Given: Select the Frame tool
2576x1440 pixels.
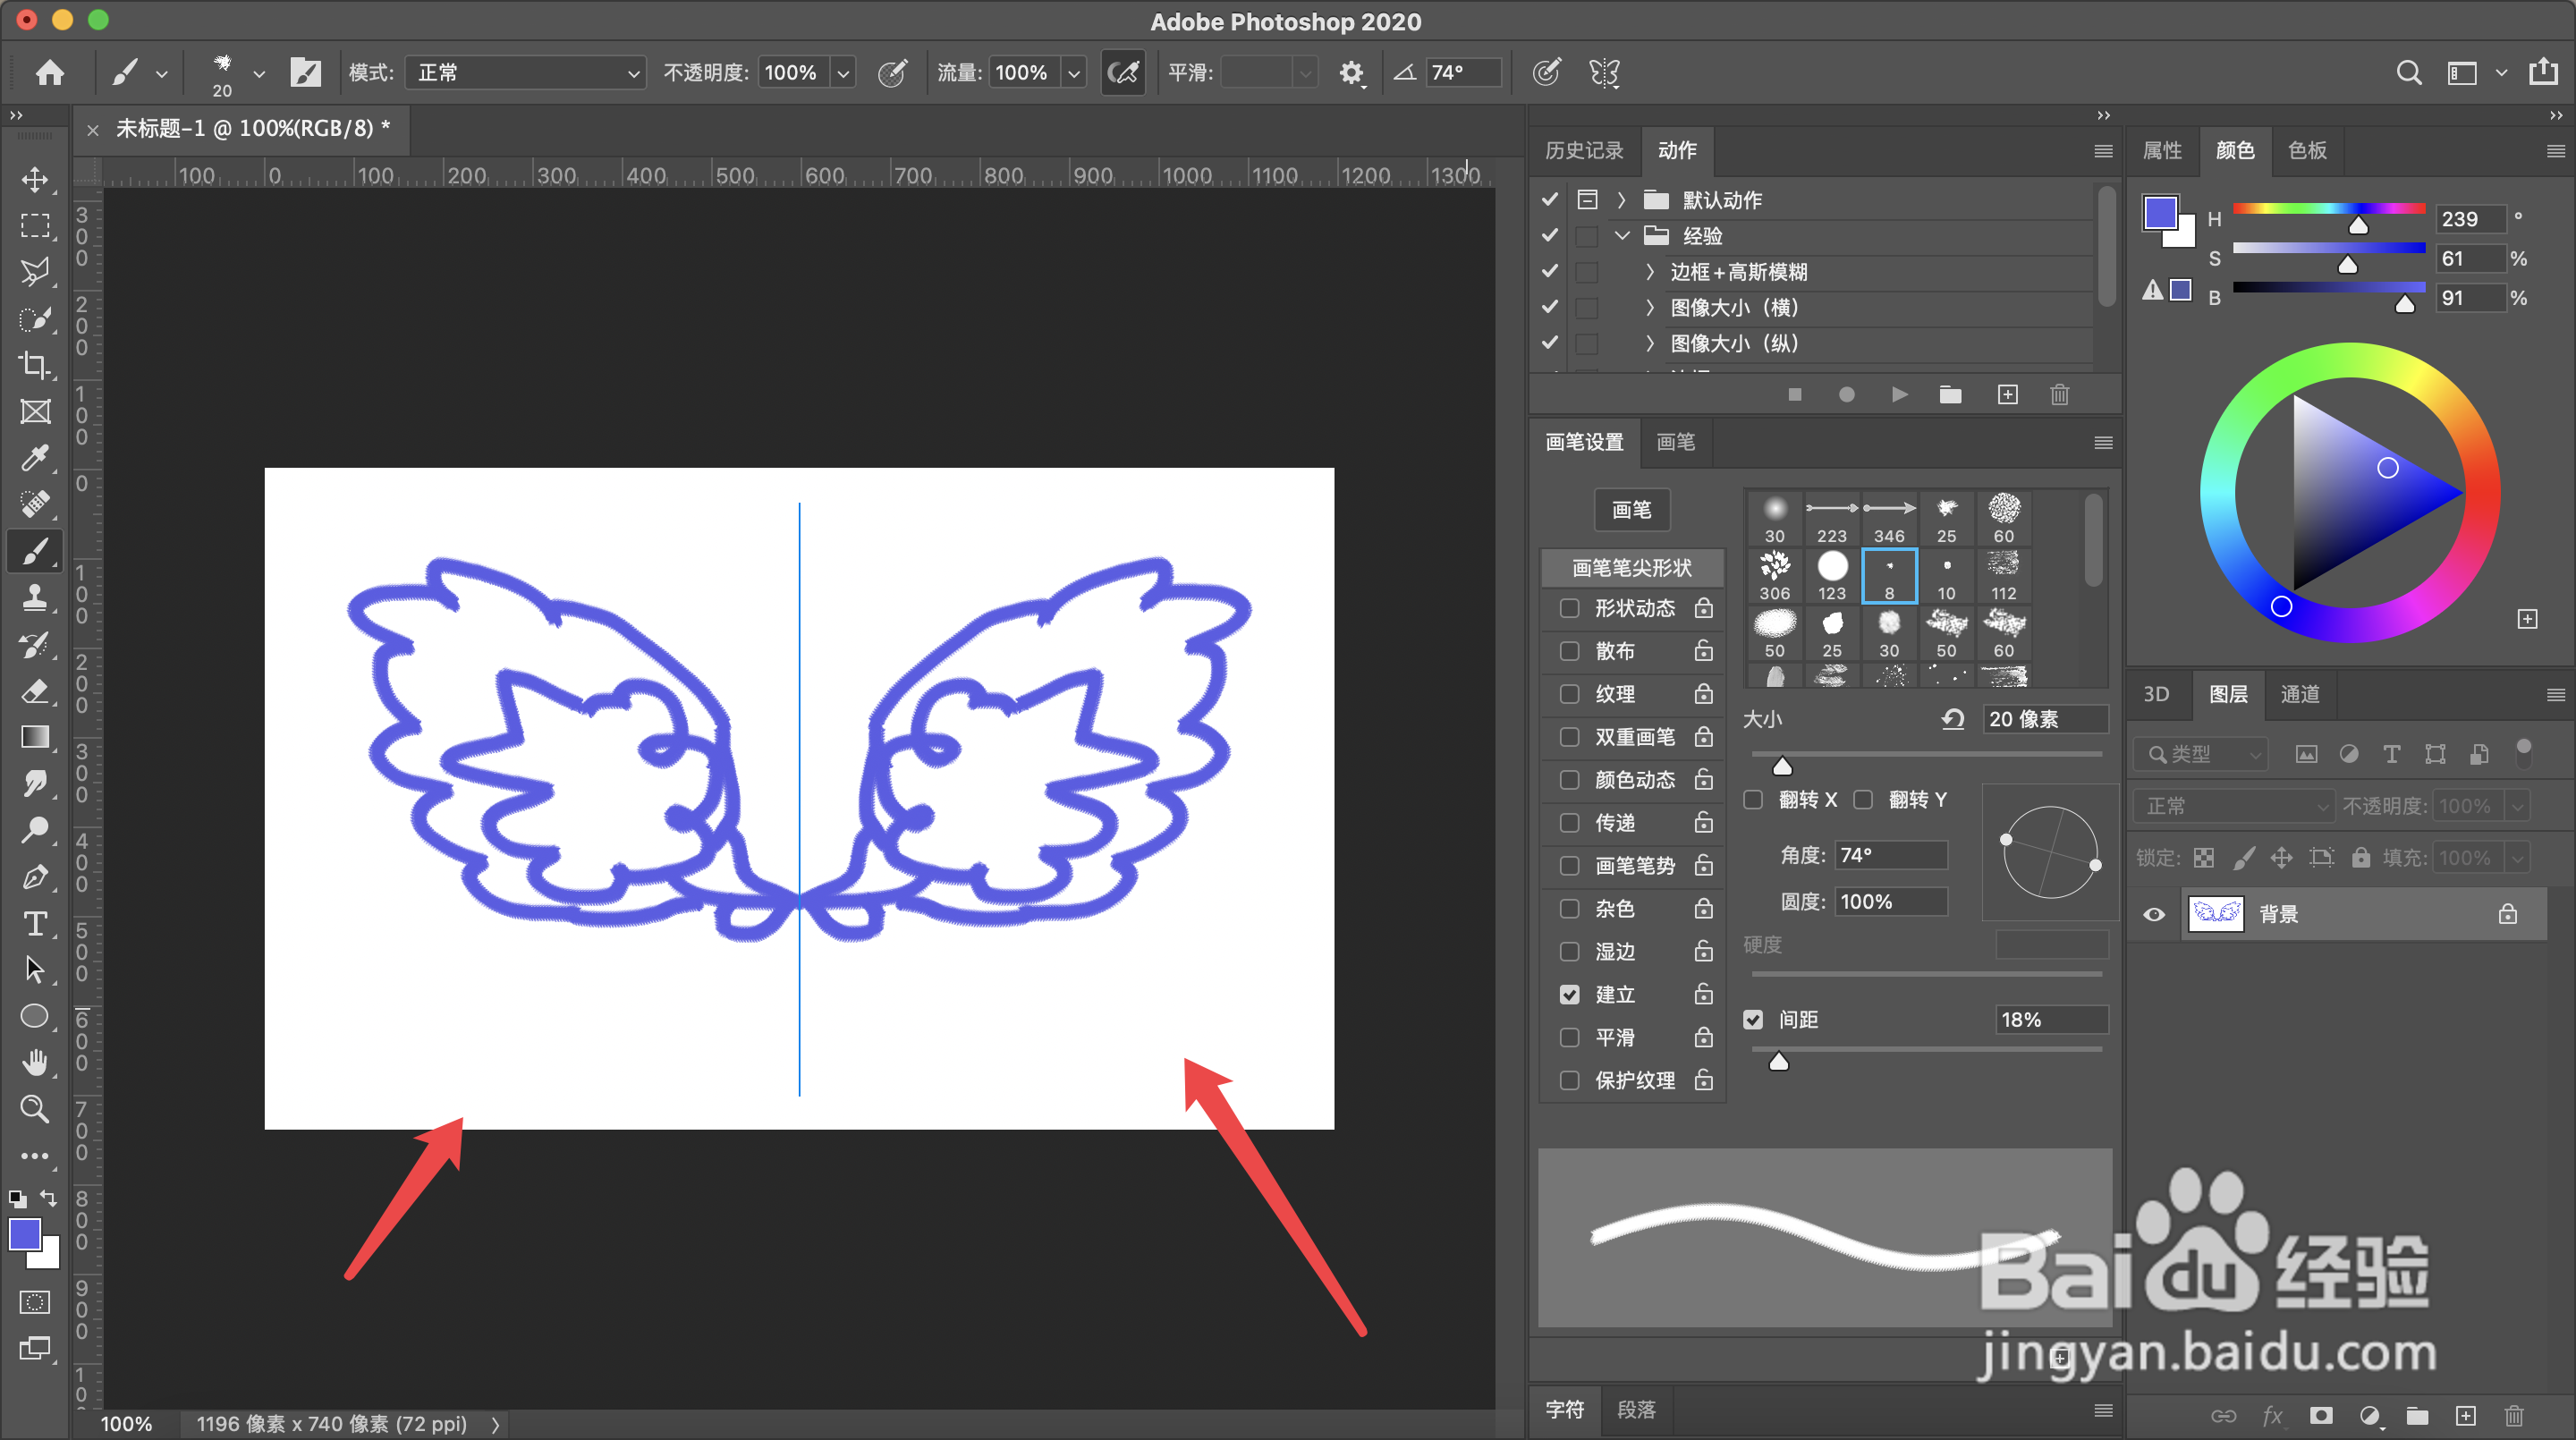Looking at the screenshot, I should [35, 412].
